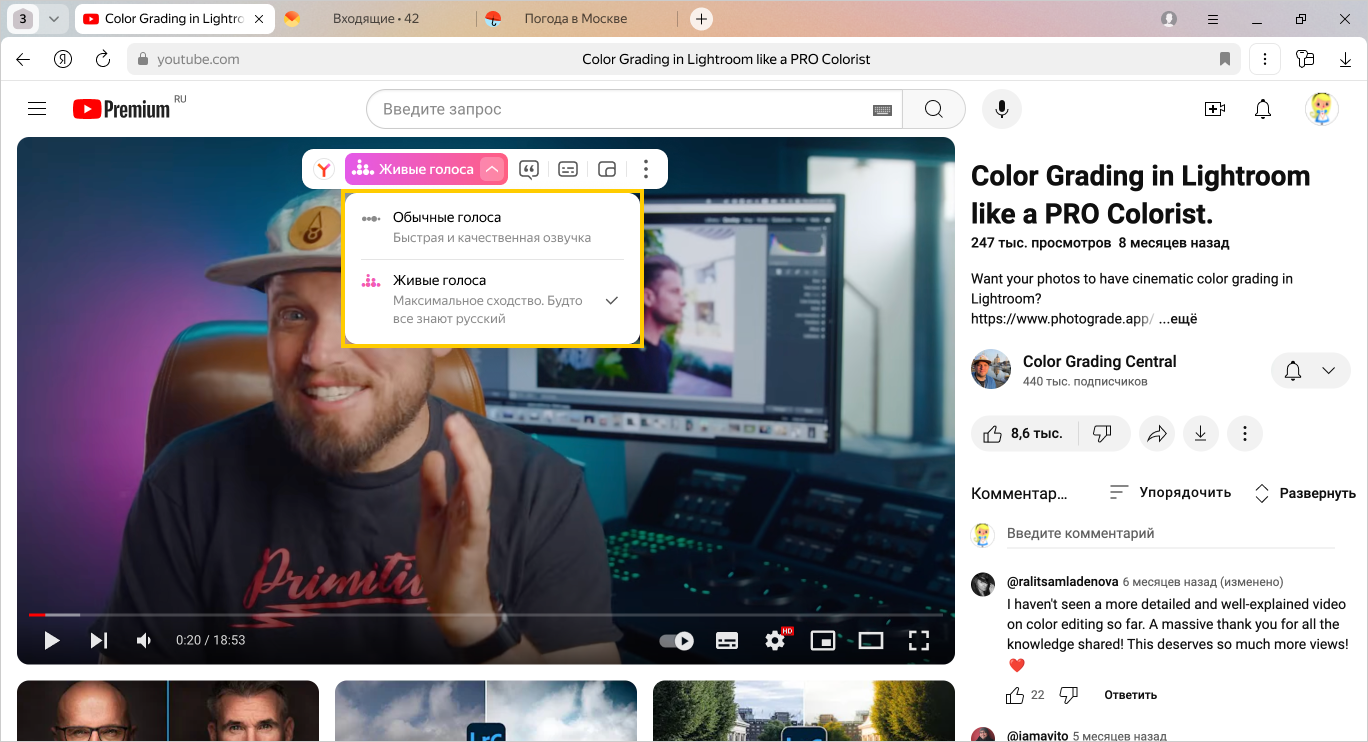Open the YouTube hamburger guide menu

tap(37, 109)
